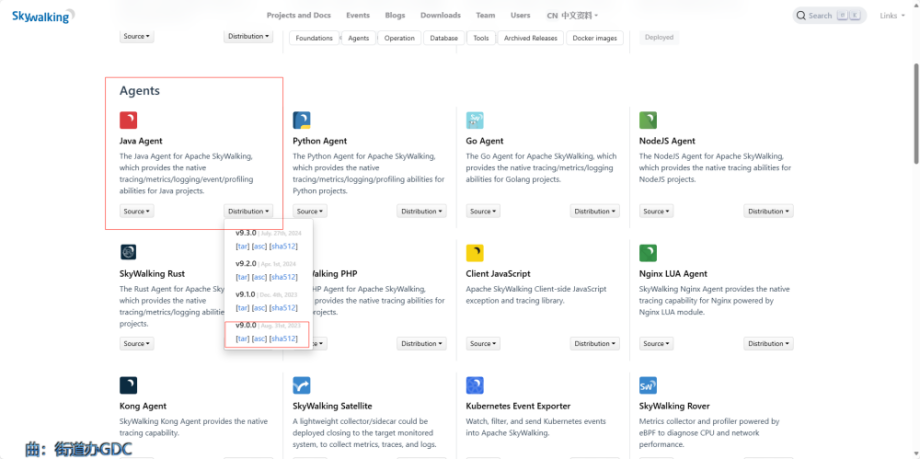Jump to the Foundations category
920x459 pixels.
[x=314, y=38]
